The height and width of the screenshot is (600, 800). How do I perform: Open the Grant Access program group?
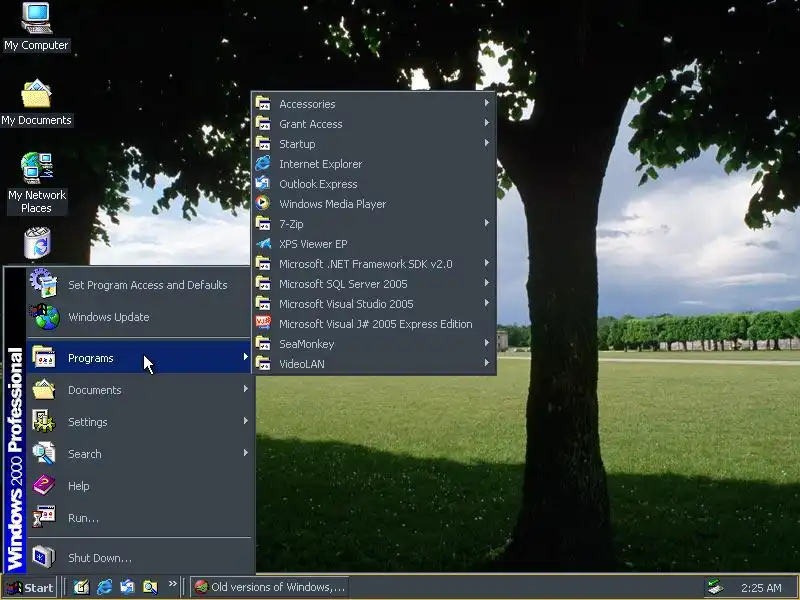(373, 123)
